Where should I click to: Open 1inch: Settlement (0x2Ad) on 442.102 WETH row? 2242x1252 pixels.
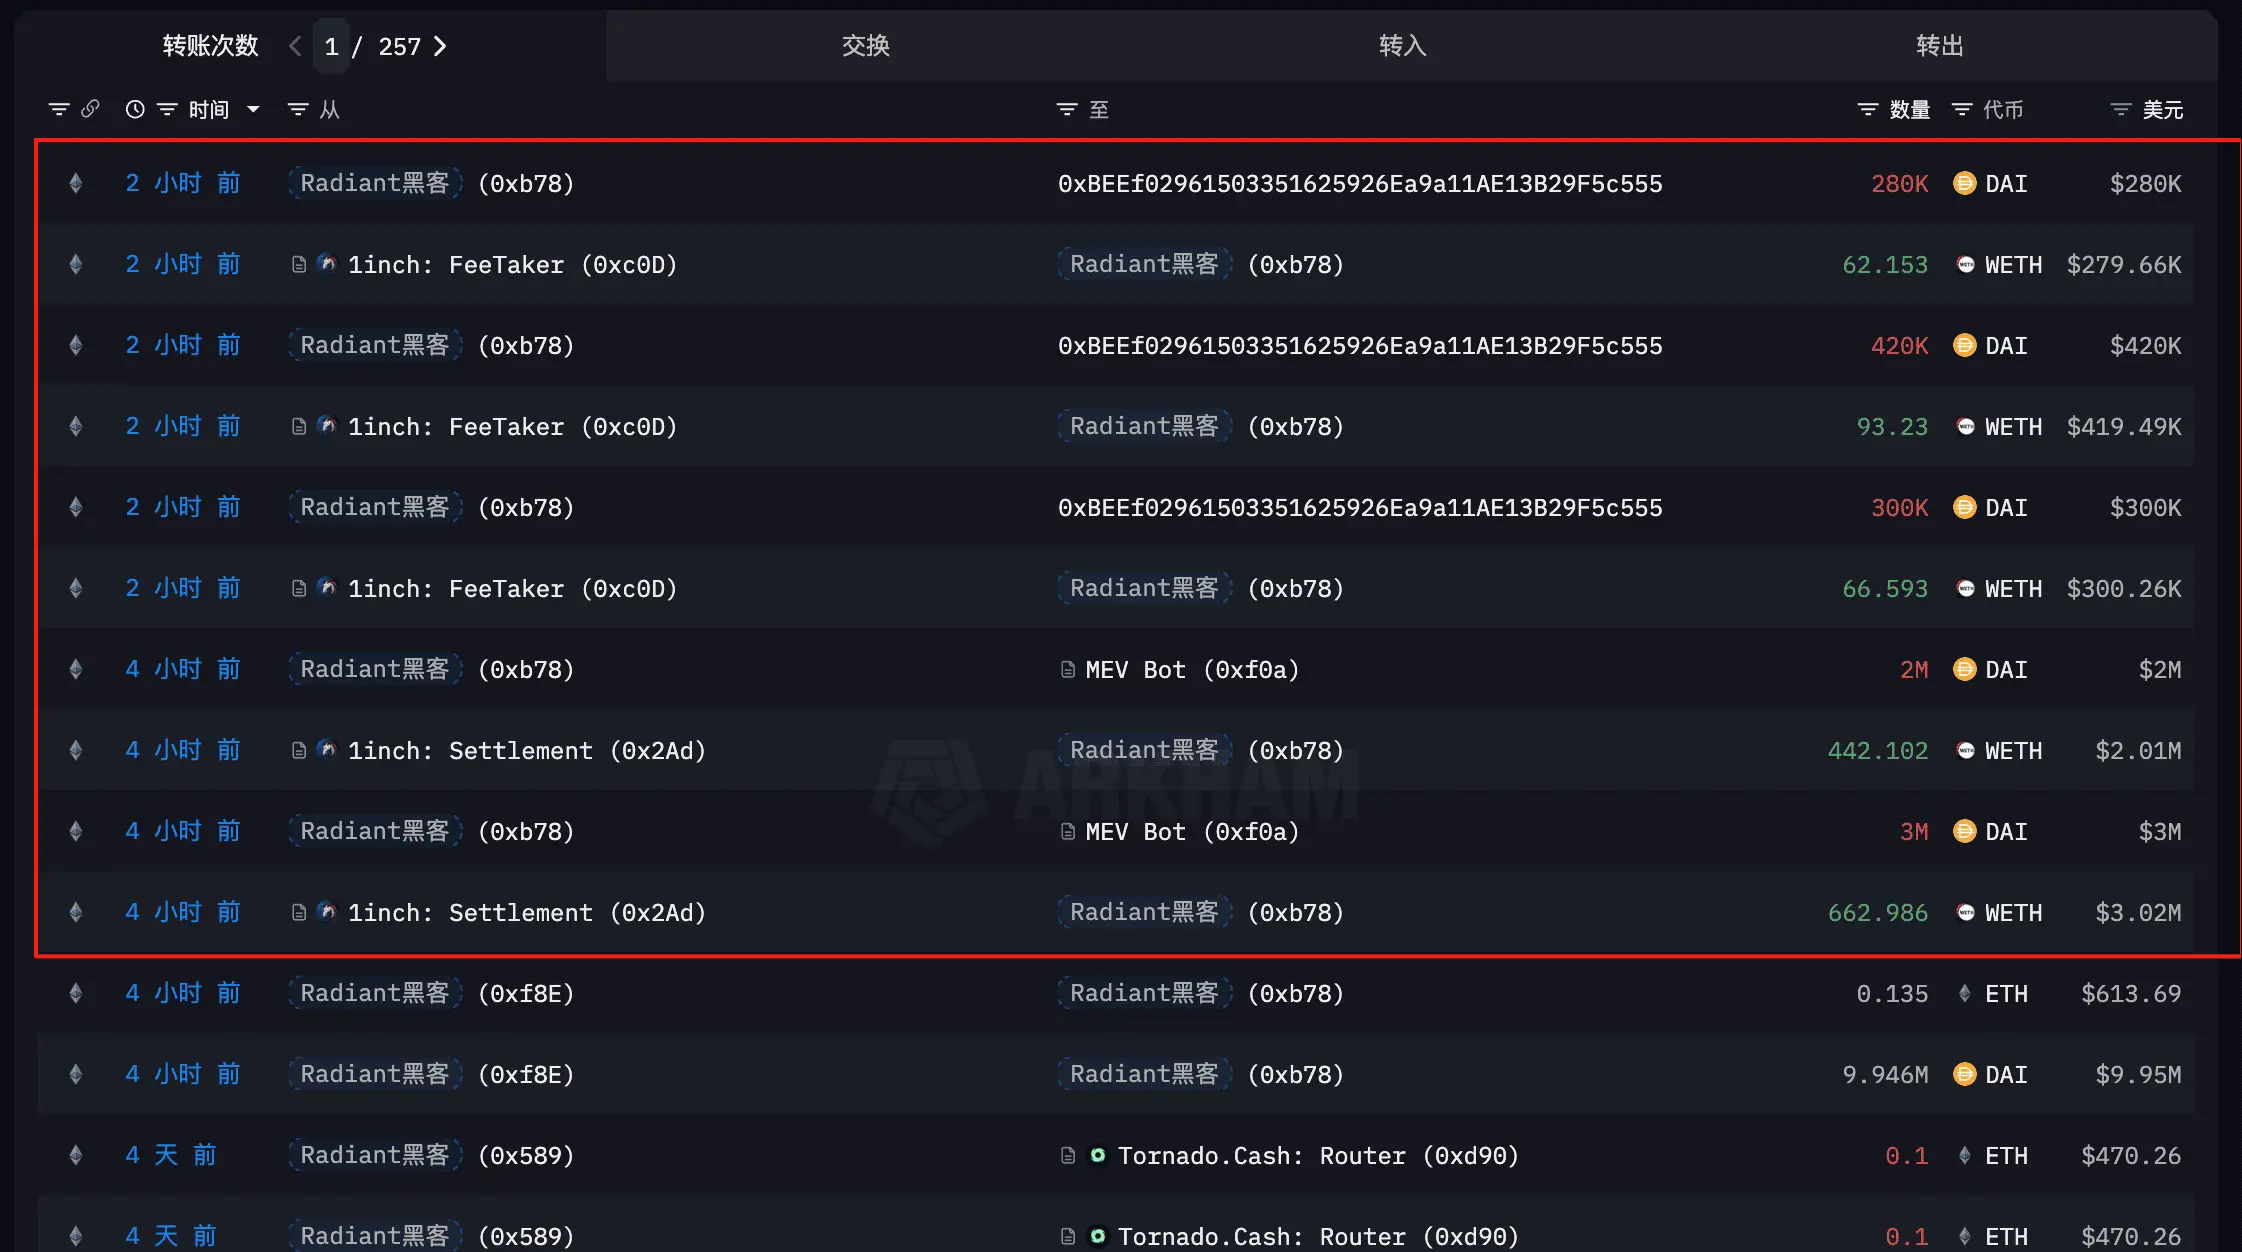(527, 751)
